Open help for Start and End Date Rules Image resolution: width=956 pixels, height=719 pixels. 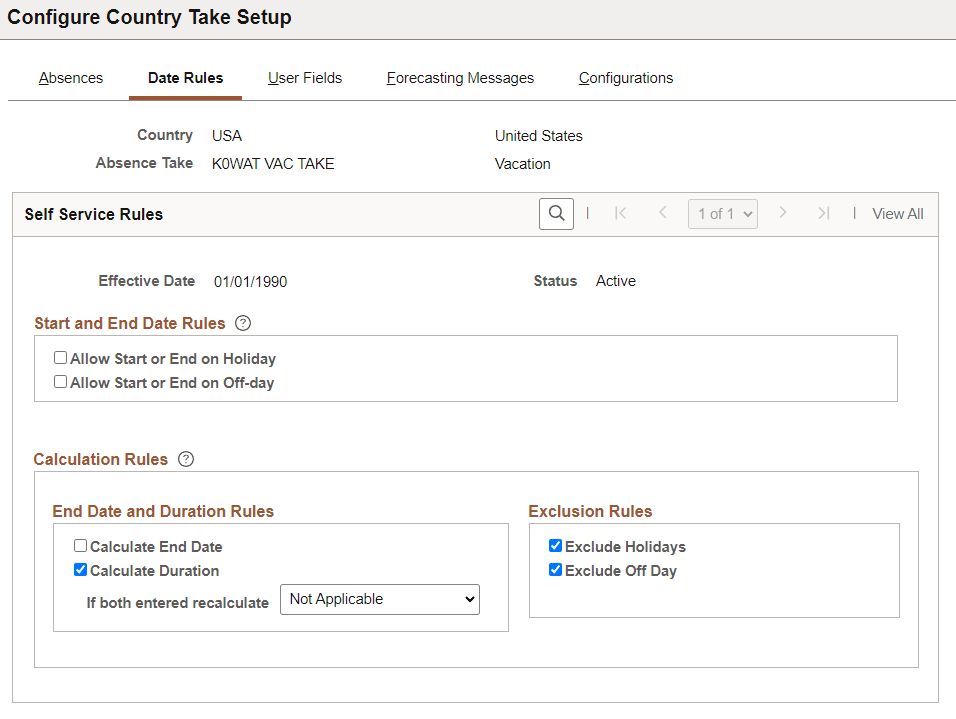(x=243, y=323)
